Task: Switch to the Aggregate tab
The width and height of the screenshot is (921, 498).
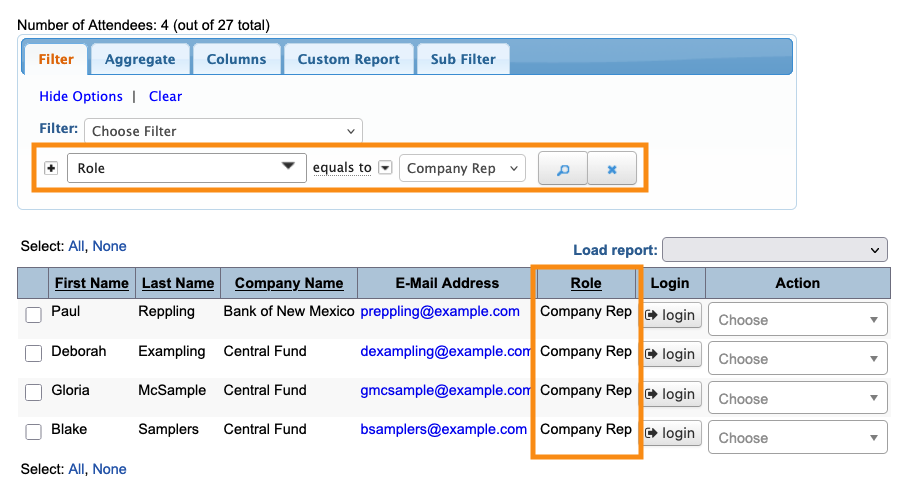Action: (140, 59)
